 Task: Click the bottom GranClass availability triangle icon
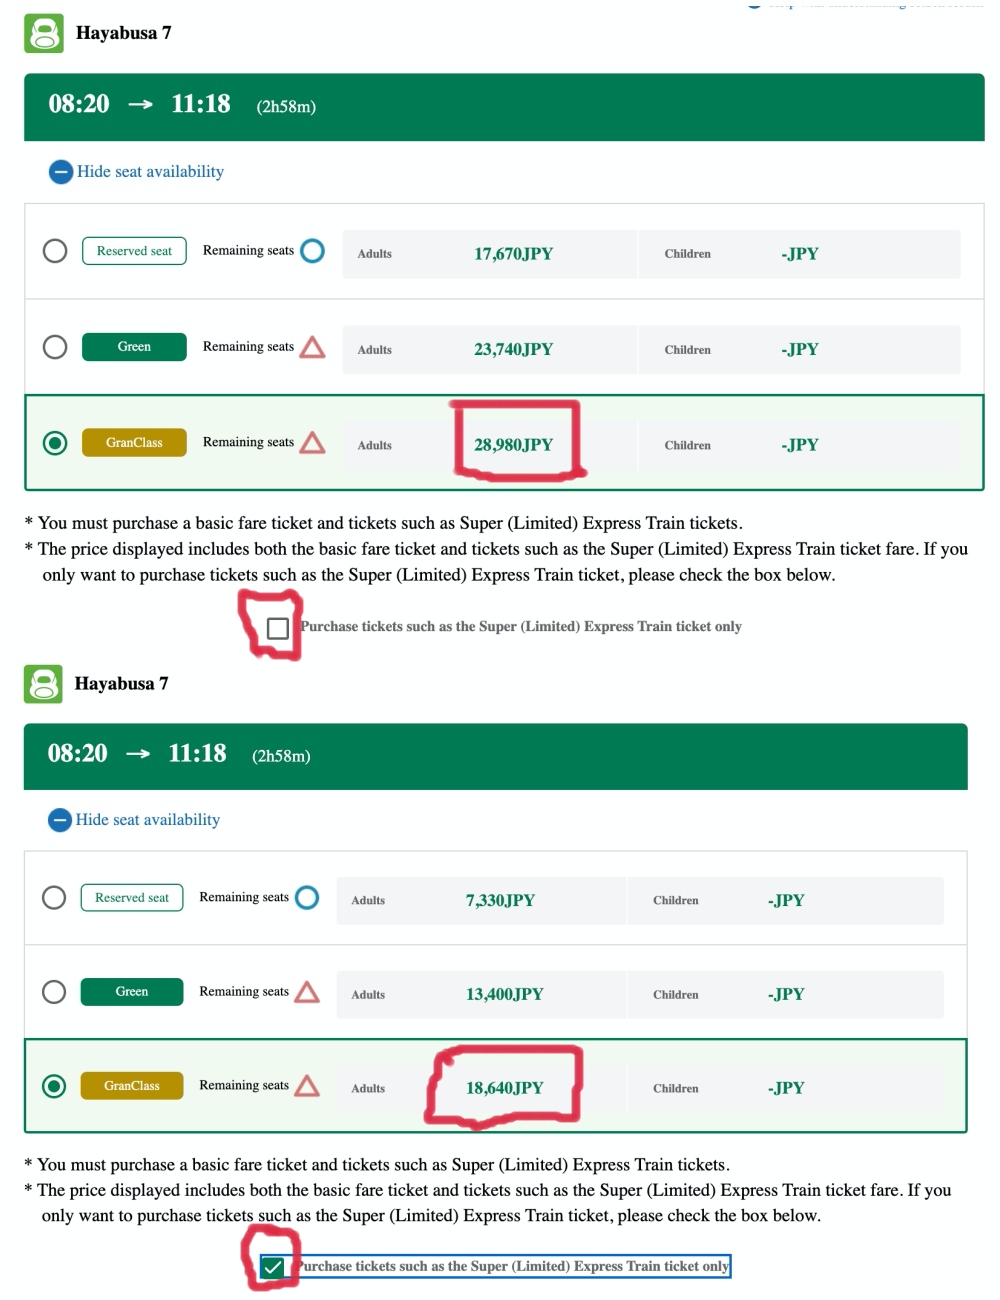coord(307,1086)
